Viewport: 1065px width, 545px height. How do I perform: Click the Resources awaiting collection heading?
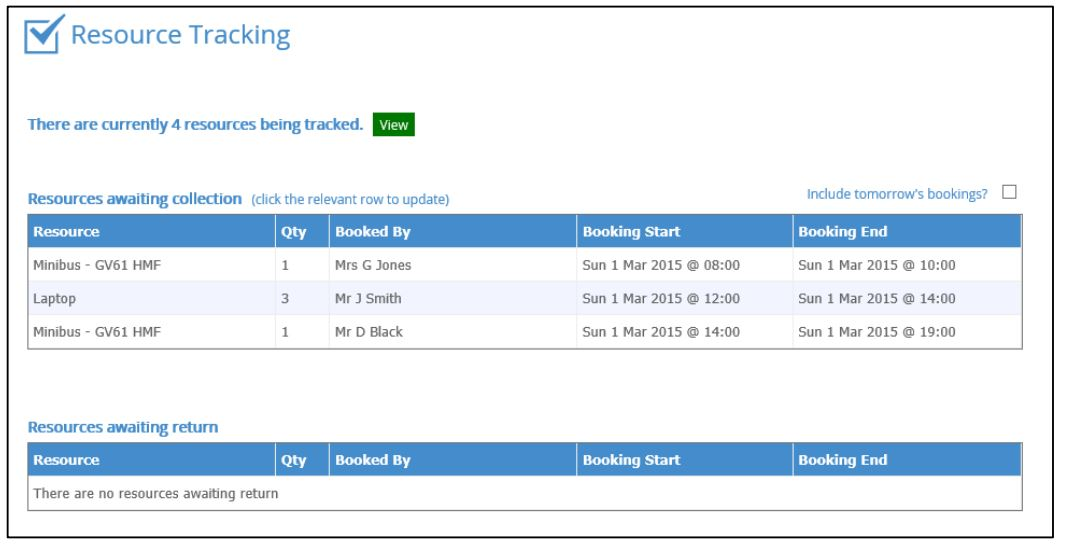(134, 198)
